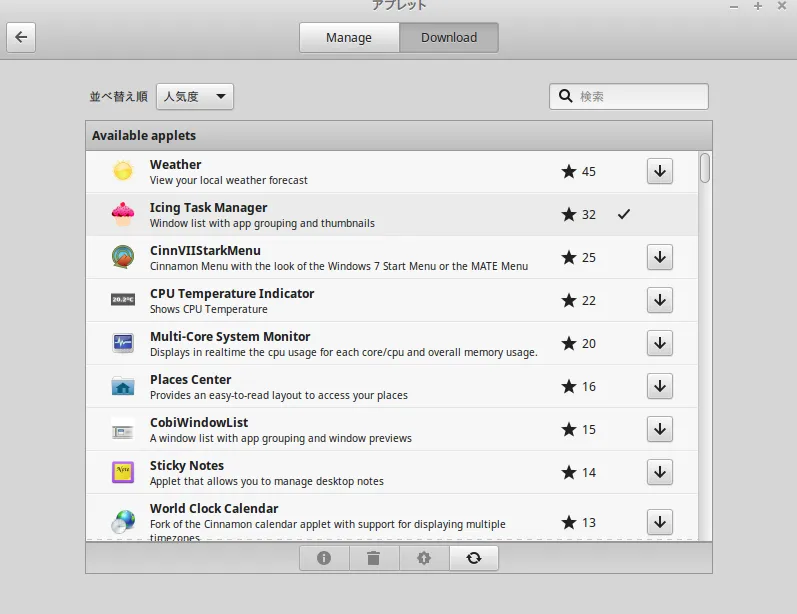Select the Sticky Notes title
The height and width of the screenshot is (614, 797).
pos(187,466)
